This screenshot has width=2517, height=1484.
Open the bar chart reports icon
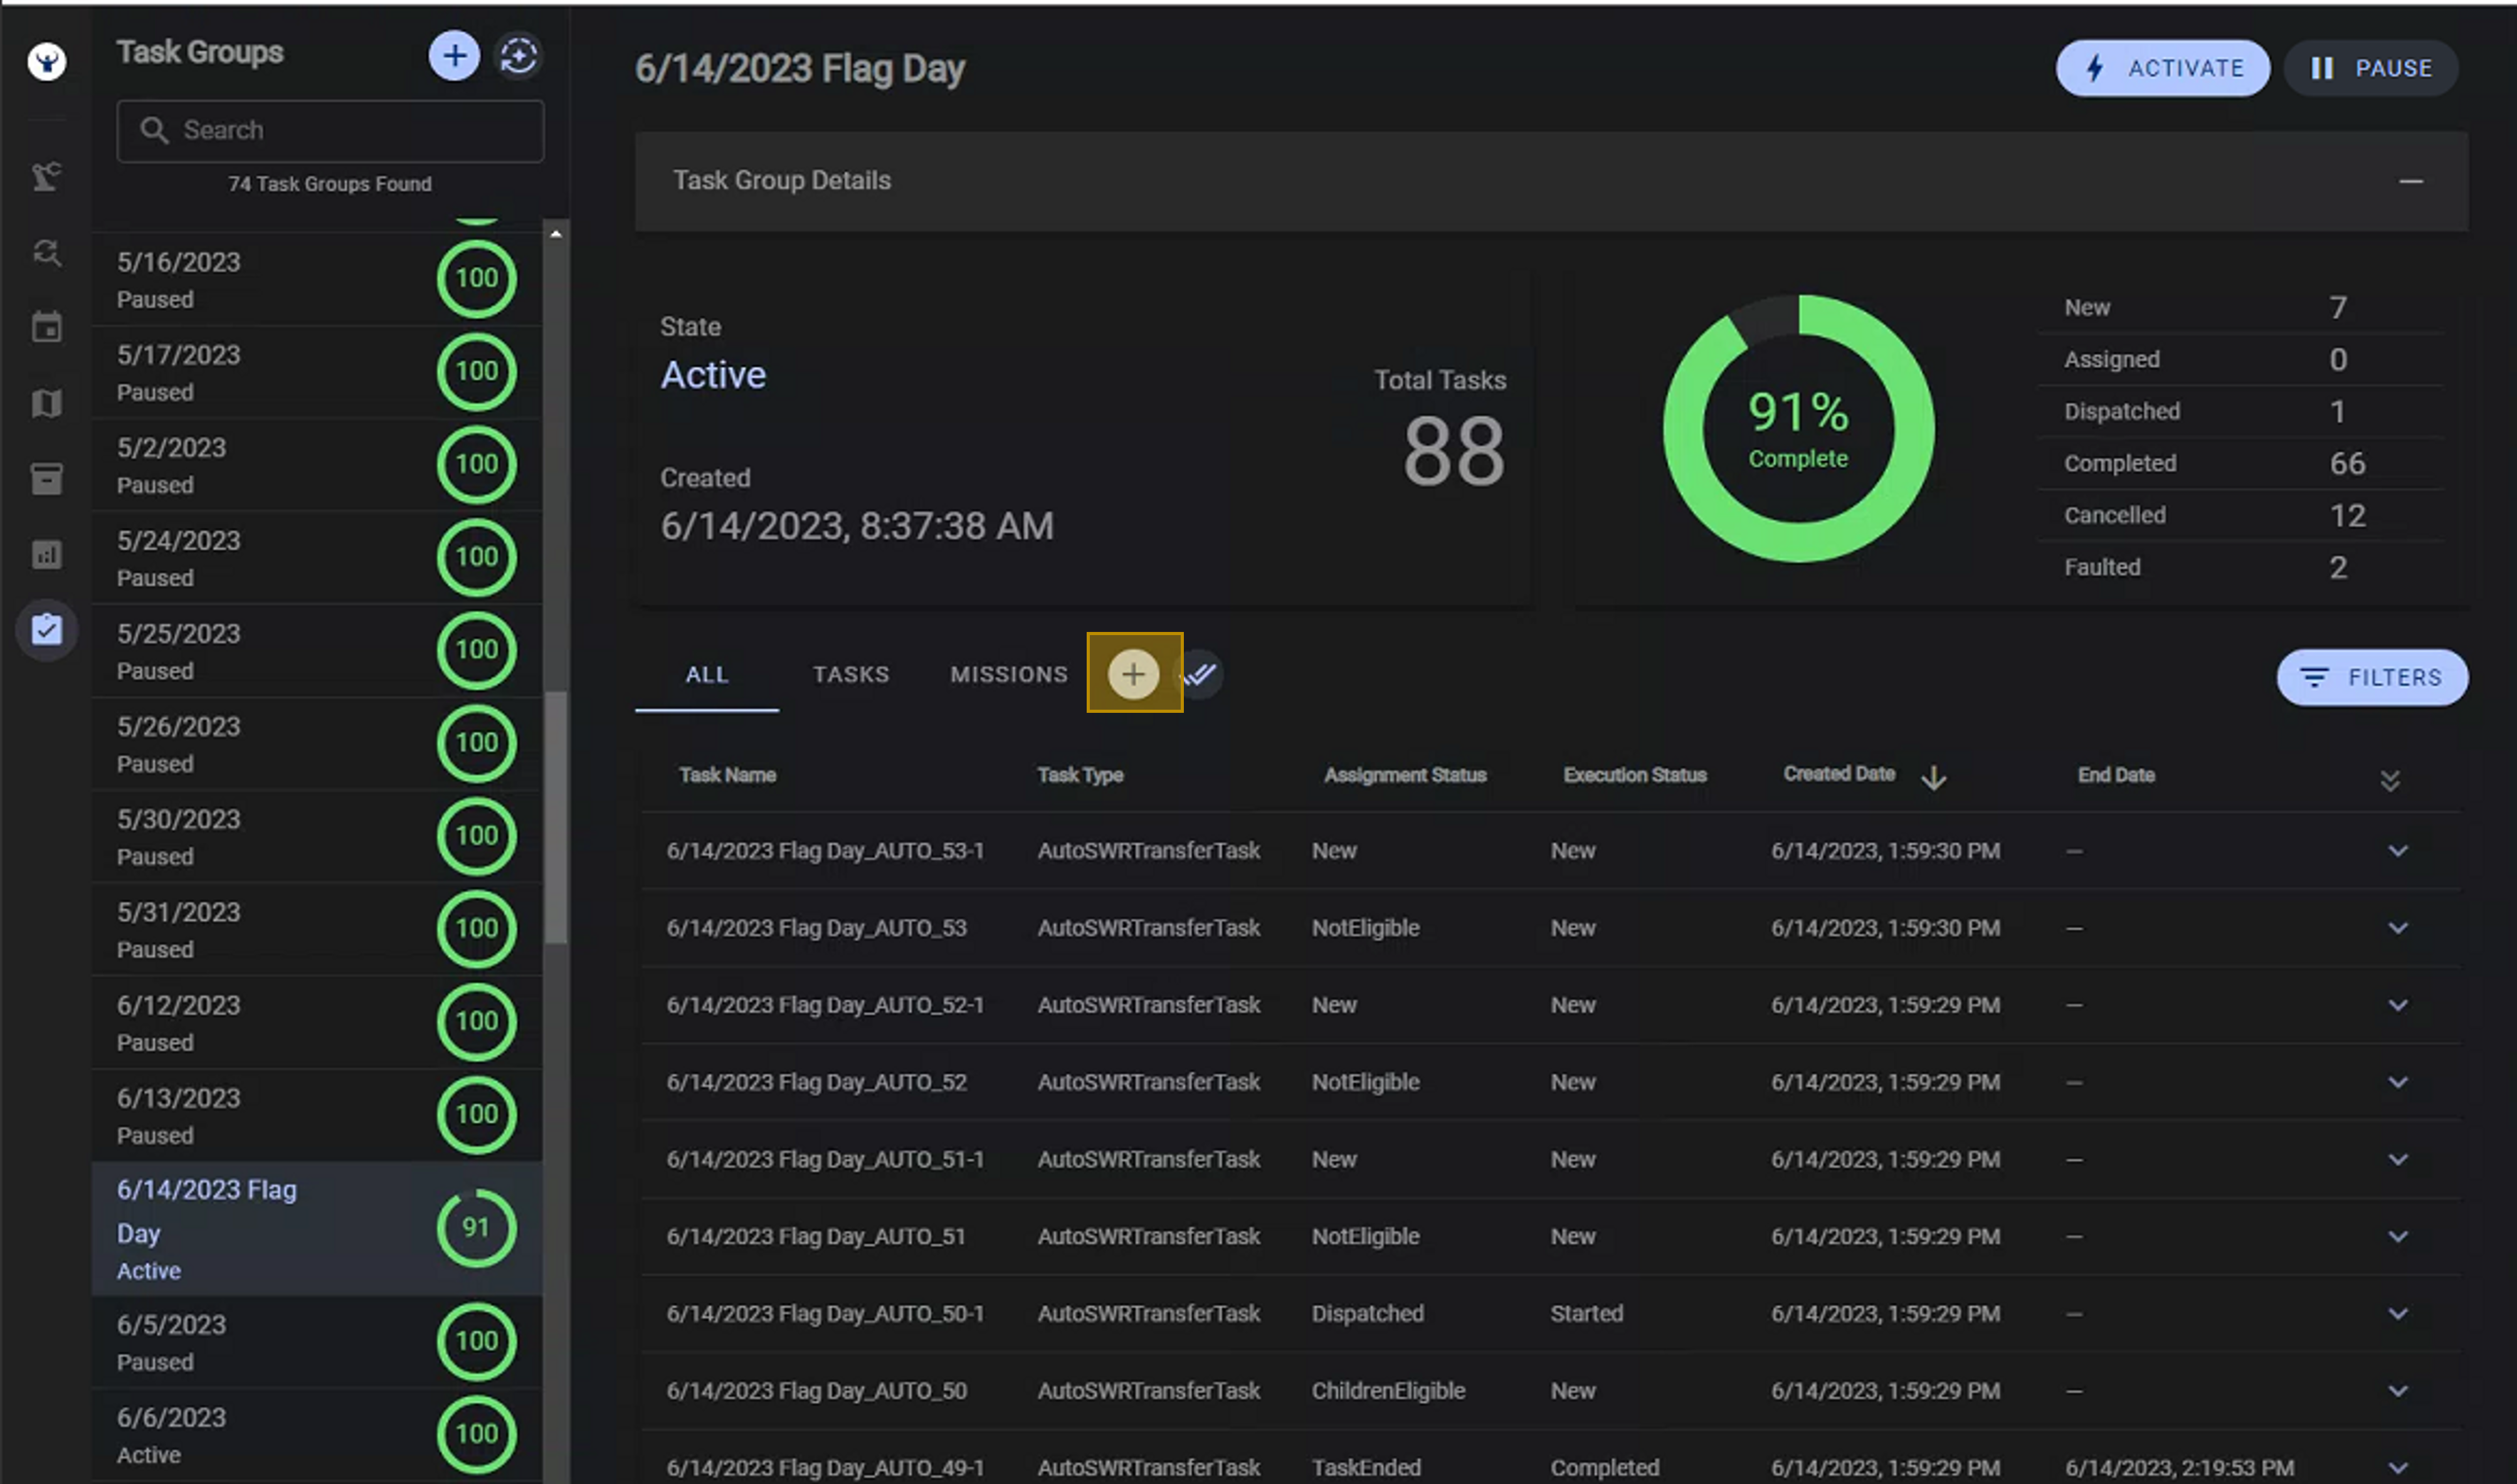(x=46, y=554)
